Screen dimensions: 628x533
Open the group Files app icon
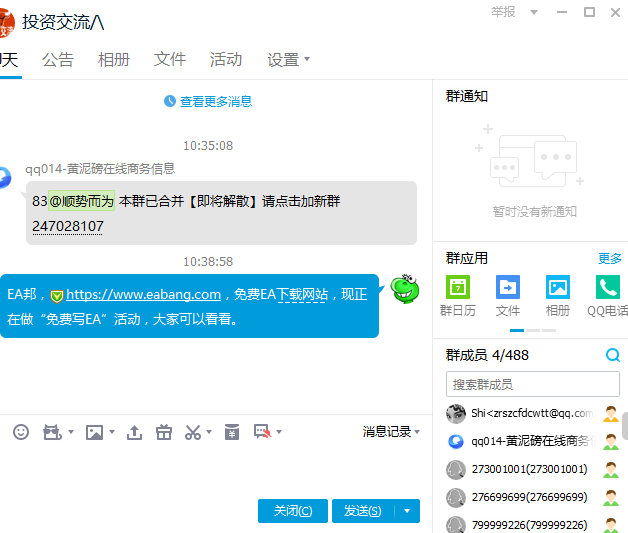click(507, 287)
